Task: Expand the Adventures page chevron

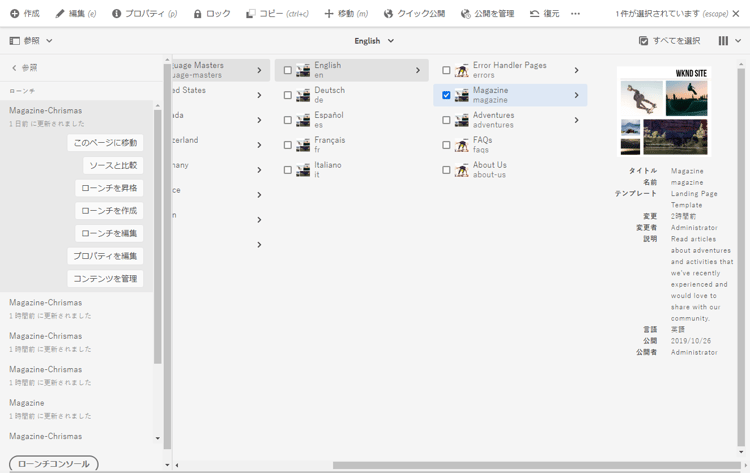Action: click(x=576, y=120)
